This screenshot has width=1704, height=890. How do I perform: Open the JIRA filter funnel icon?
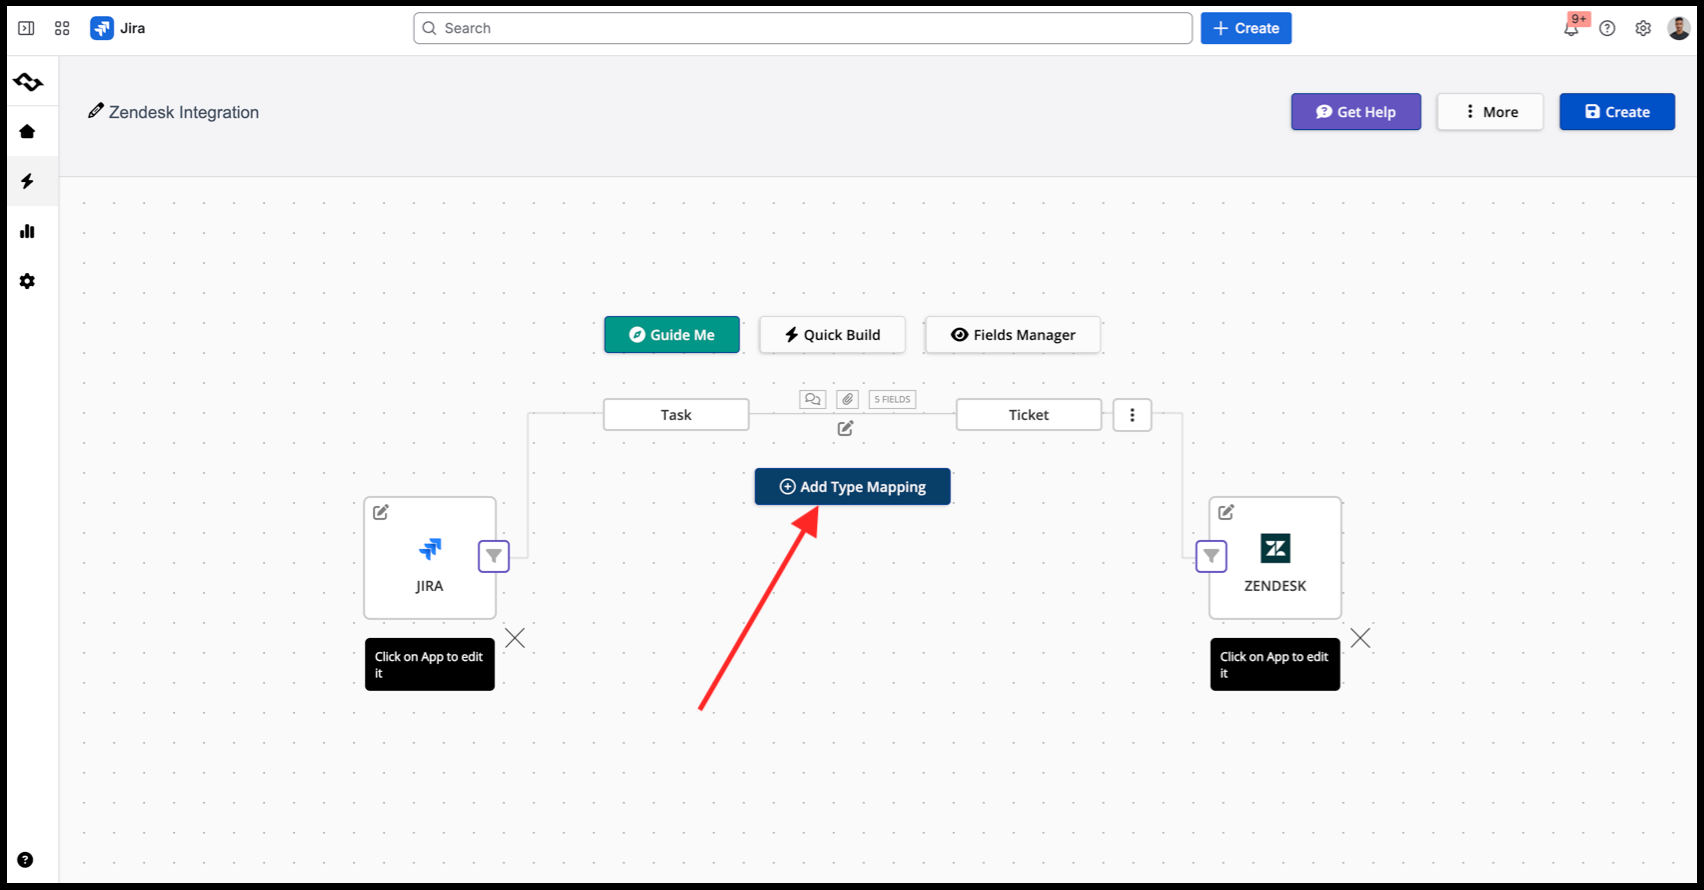pos(494,556)
